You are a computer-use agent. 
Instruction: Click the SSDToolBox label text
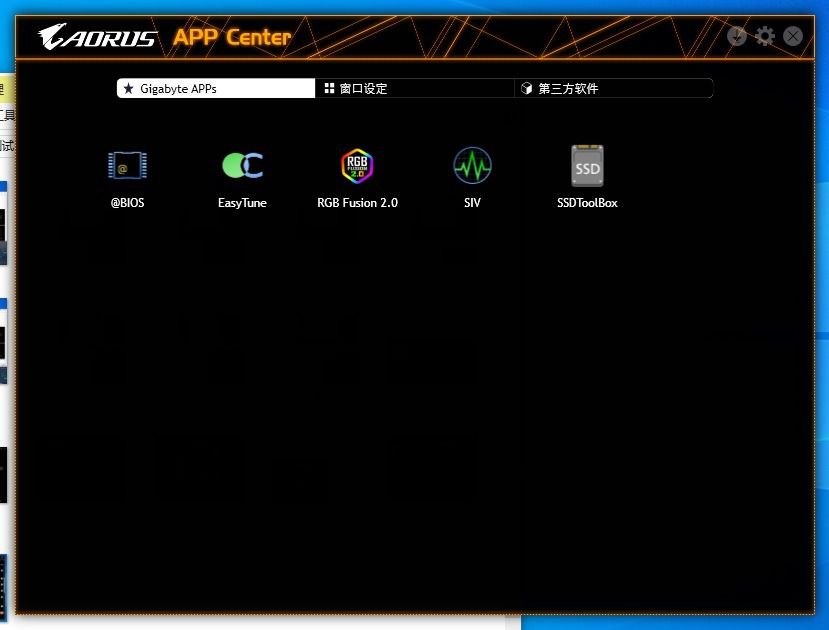[586, 202]
